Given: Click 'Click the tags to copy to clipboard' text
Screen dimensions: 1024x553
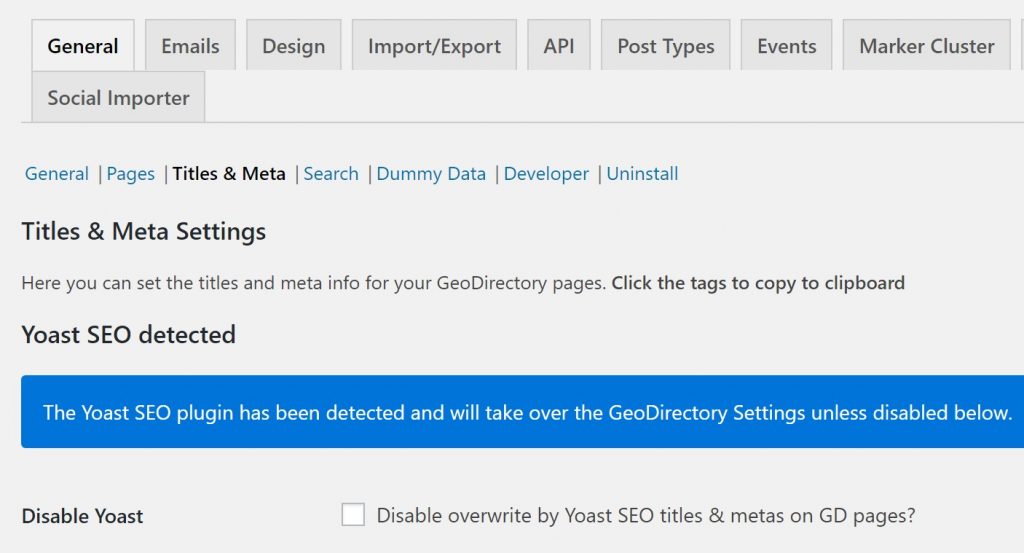Looking at the screenshot, I should (x=758, y=283).
